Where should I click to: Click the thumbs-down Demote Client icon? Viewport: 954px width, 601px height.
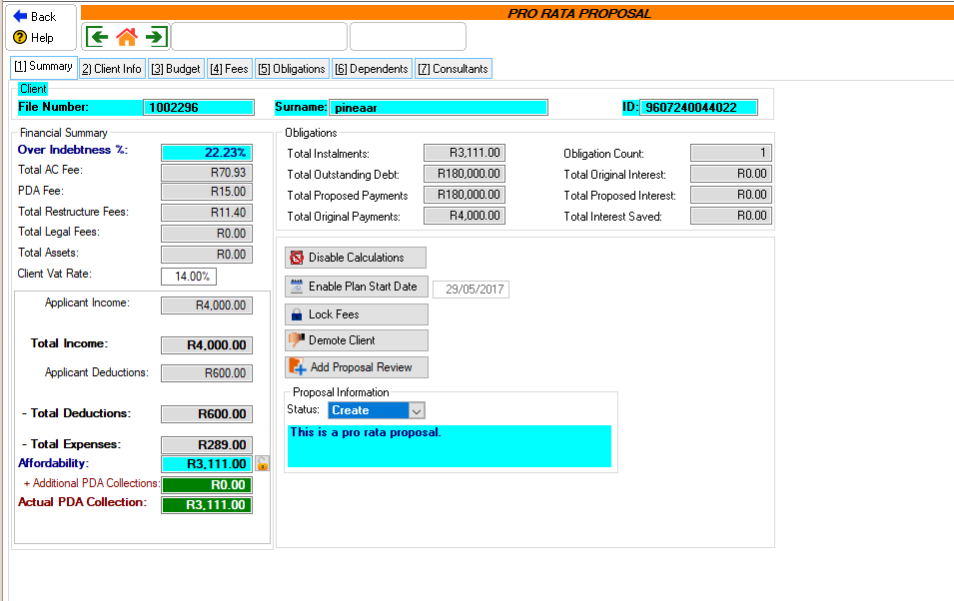point(295,340)
